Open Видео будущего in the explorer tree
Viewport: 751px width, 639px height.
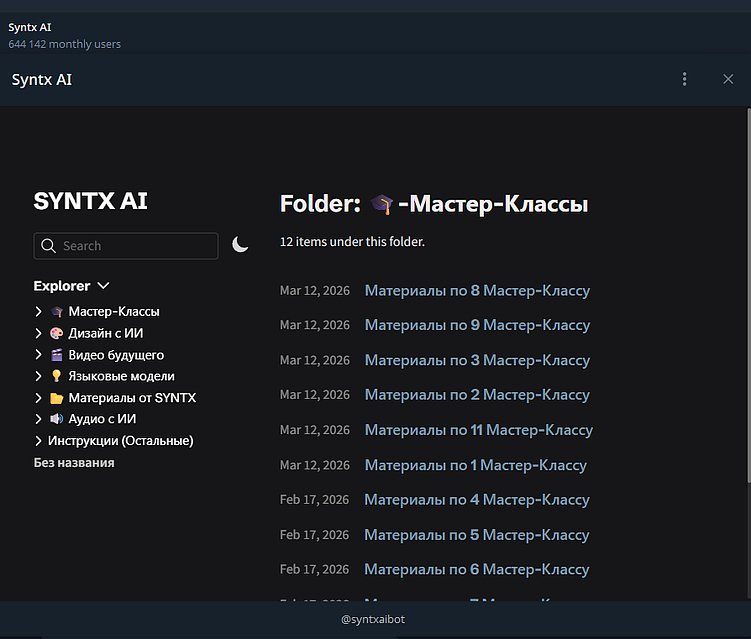[116, 355]
